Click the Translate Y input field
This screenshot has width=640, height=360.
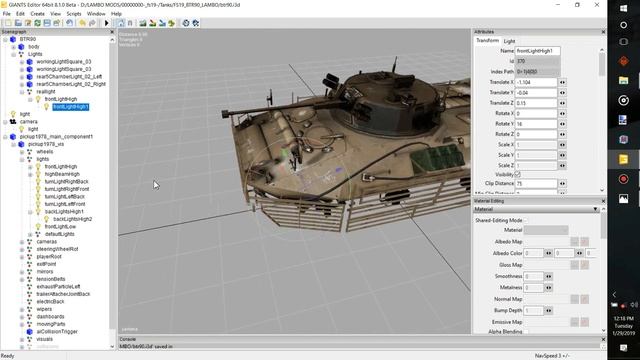(536, 93)
